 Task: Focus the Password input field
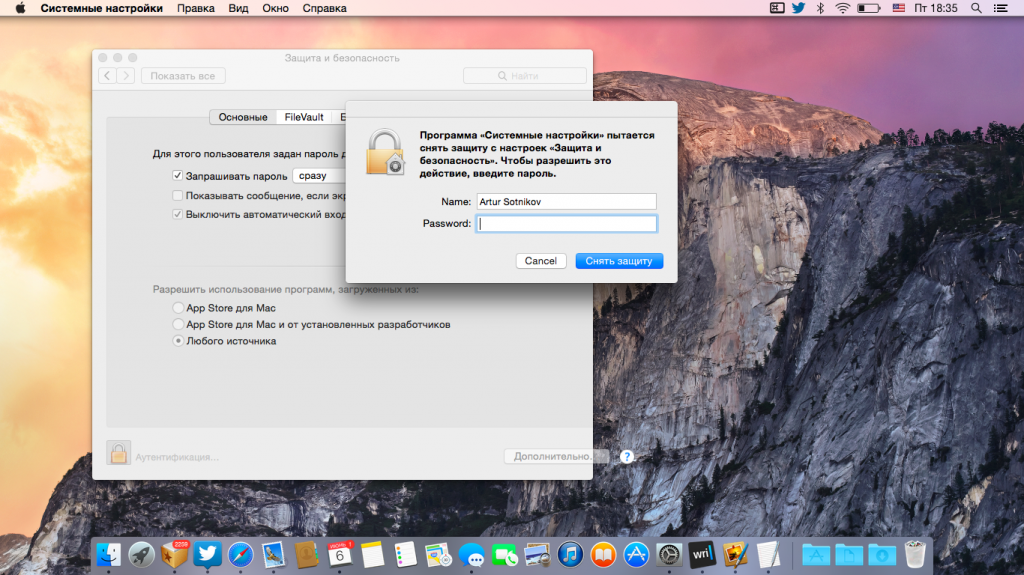(566, 224)
